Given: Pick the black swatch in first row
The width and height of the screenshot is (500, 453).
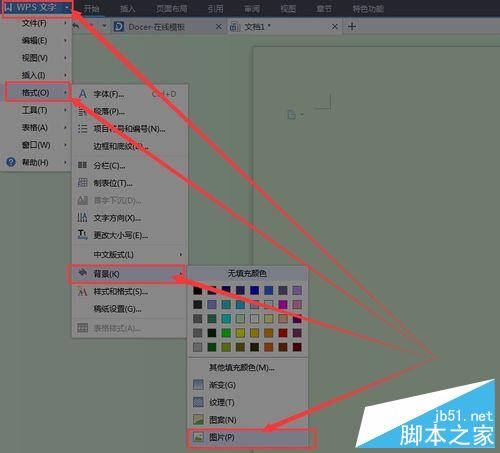Looking at the screenshot, I should (x=198, y=290).
